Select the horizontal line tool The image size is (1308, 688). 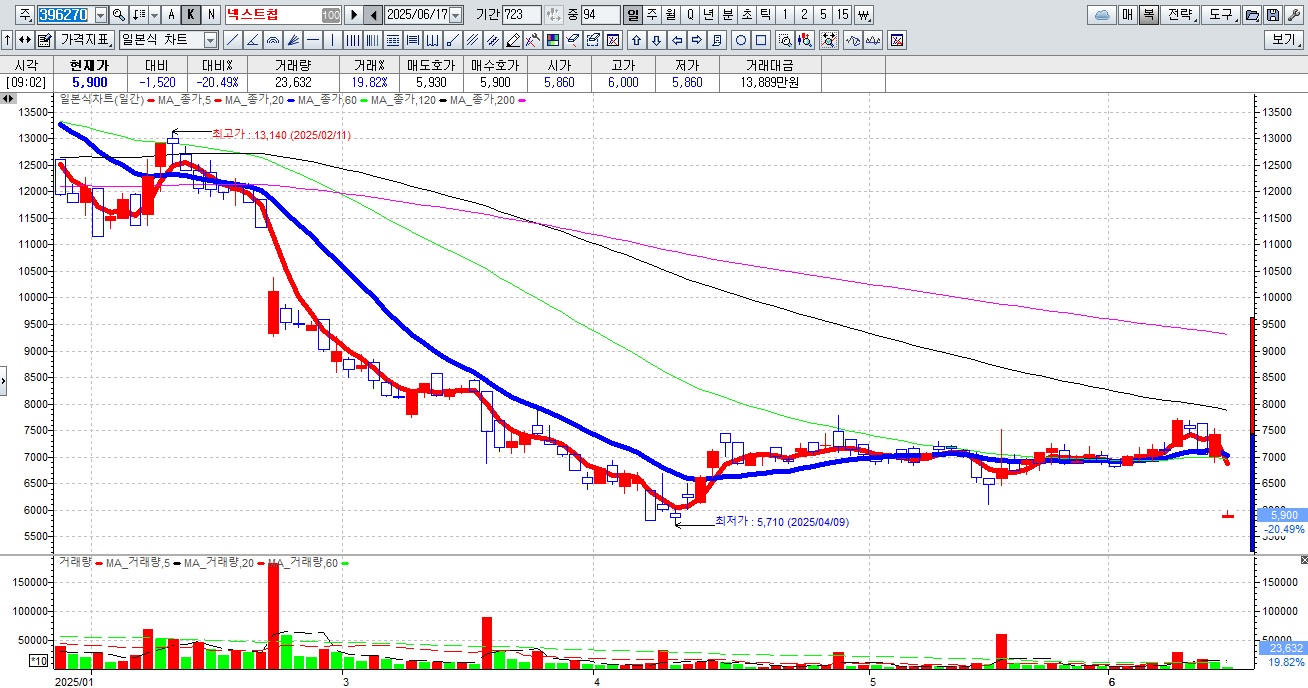pos(313,40)
